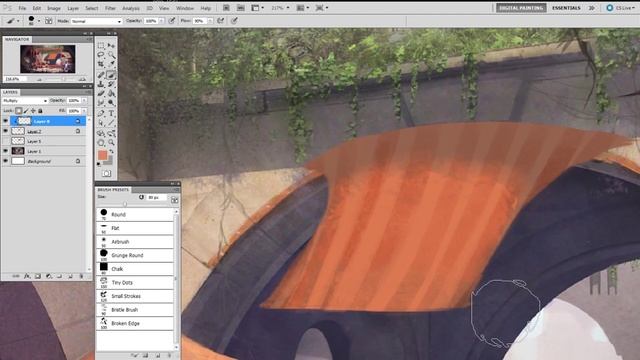Open brush Mode Normal dropdown
This screenshot has width=640, height=360.
coord(96,21)
